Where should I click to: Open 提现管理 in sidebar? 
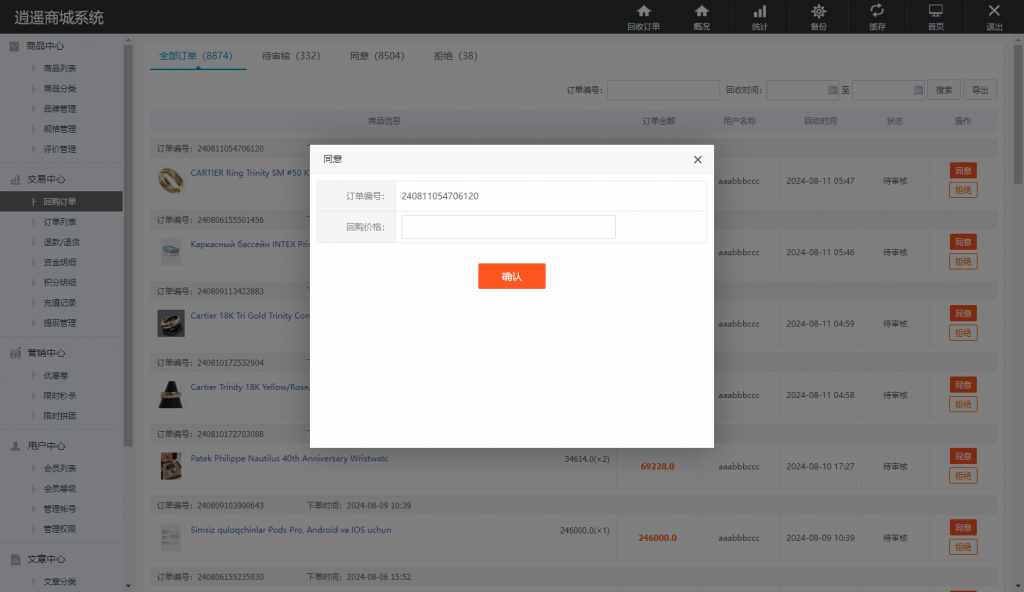coord(59,323)
